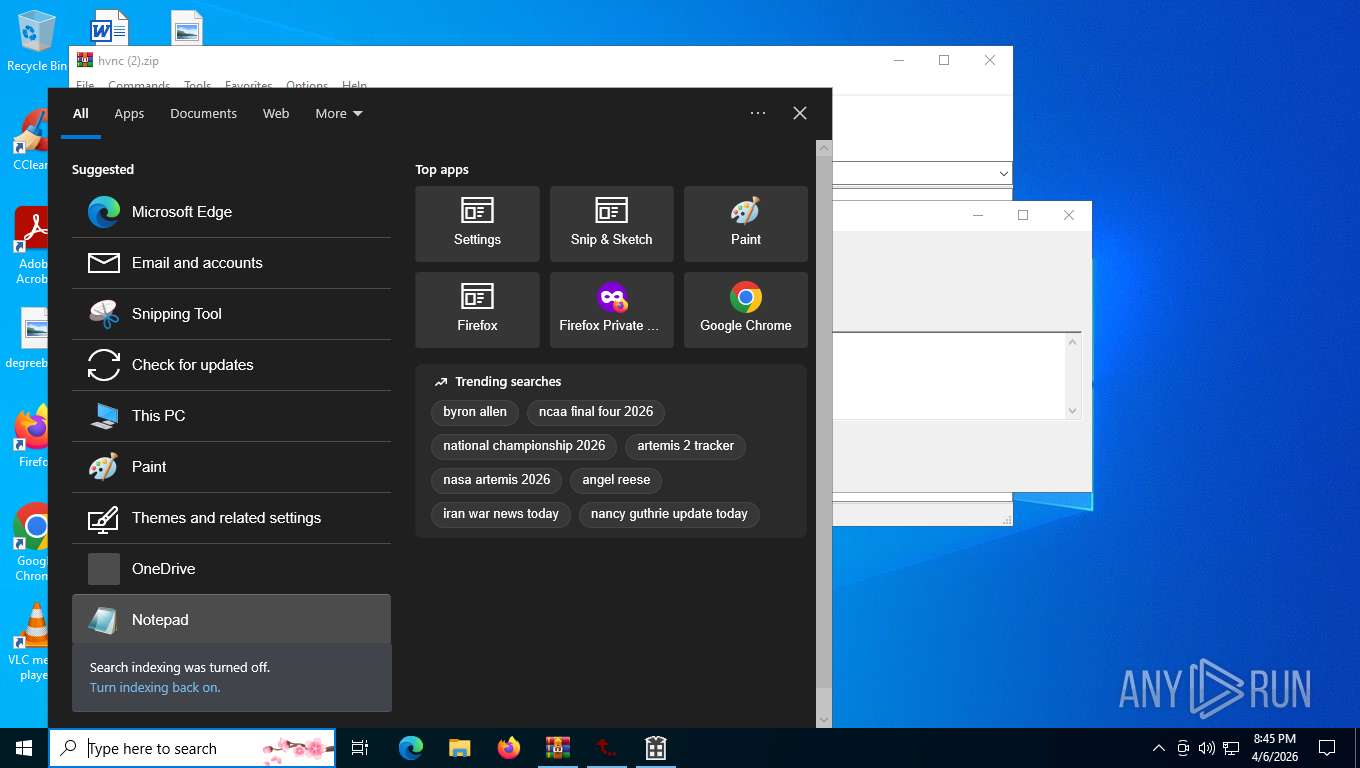Open Firefox Private Browsing tile

coord(612,310)
